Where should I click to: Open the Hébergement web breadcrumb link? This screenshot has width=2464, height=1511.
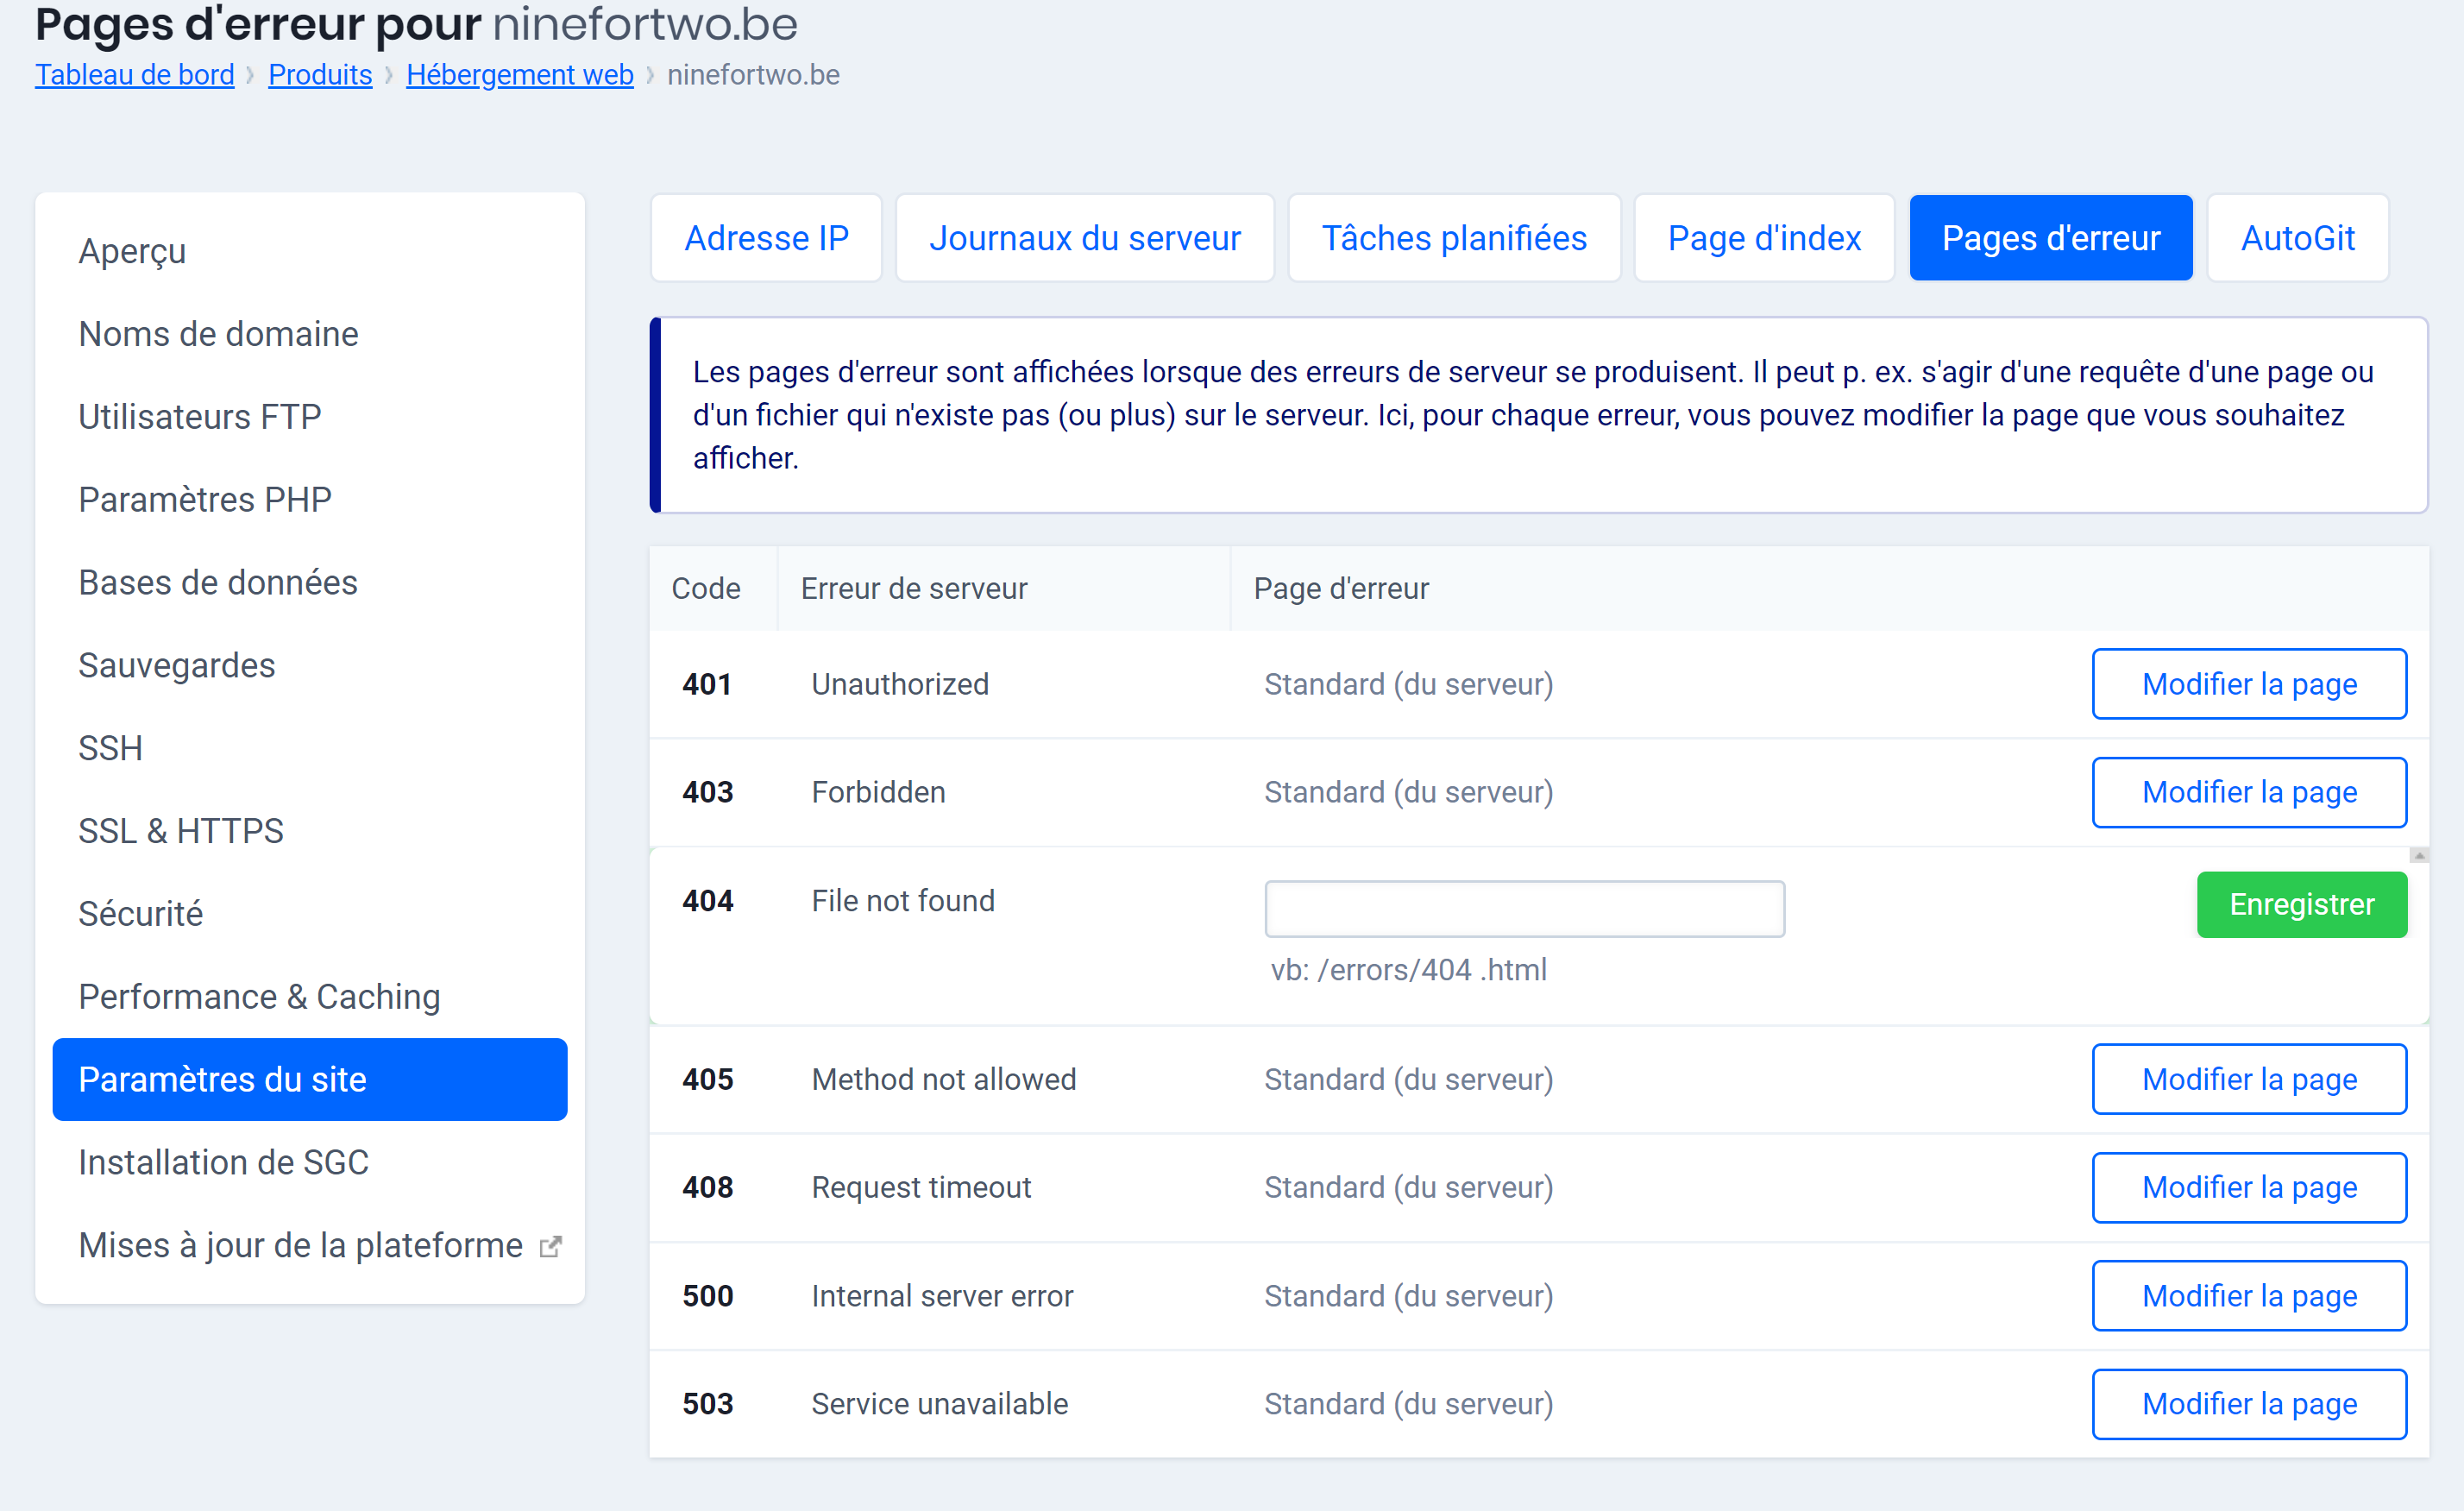click(x=519, y=75)
